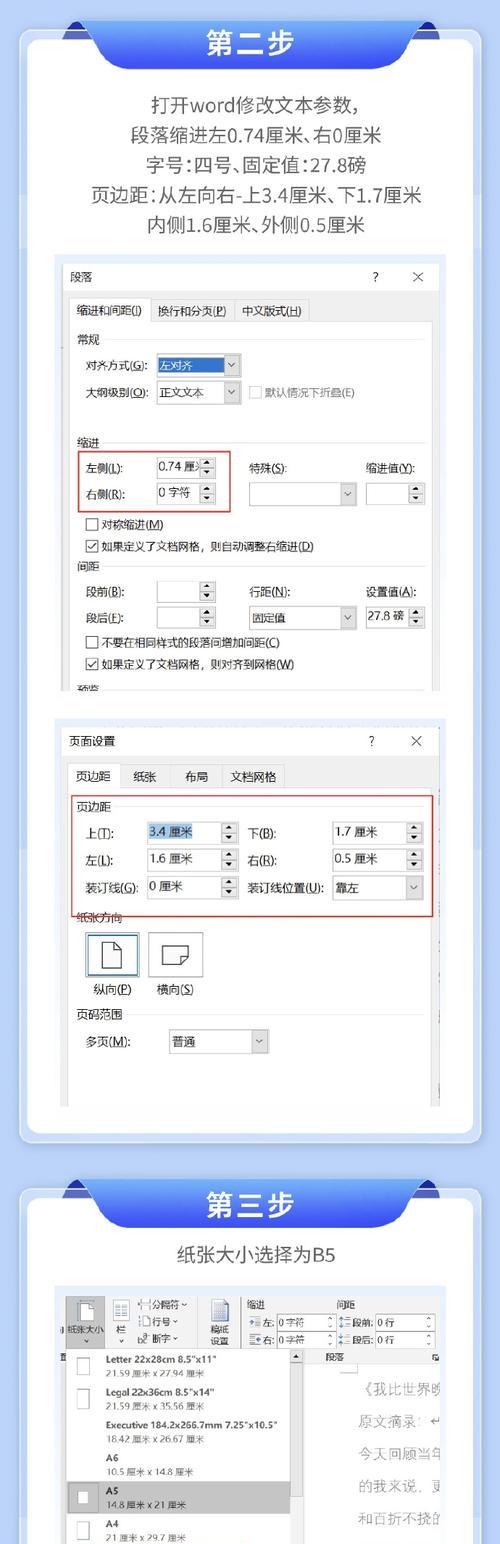This screenshot has height=1544, width=500.
Task: Select the 横向 landscape orientation icon
Action: click(x=175, y=955)
